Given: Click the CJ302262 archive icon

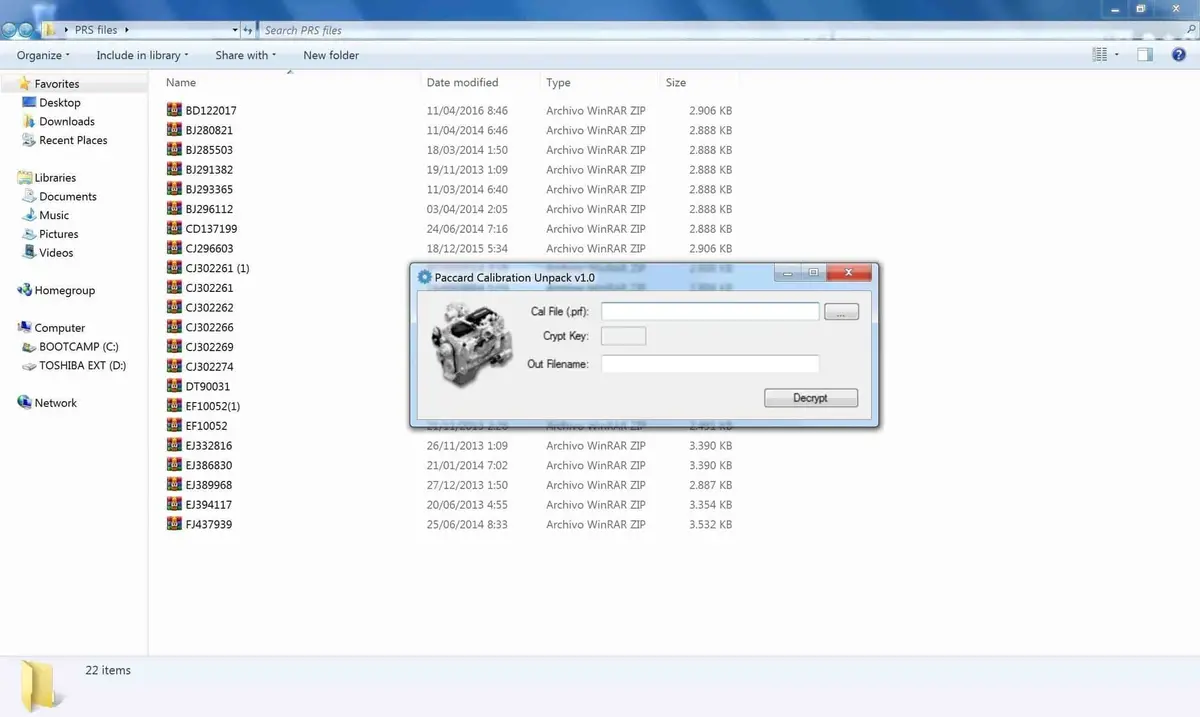Looking at the screenshot, I should pyautogui.click(x=174, y=308).
